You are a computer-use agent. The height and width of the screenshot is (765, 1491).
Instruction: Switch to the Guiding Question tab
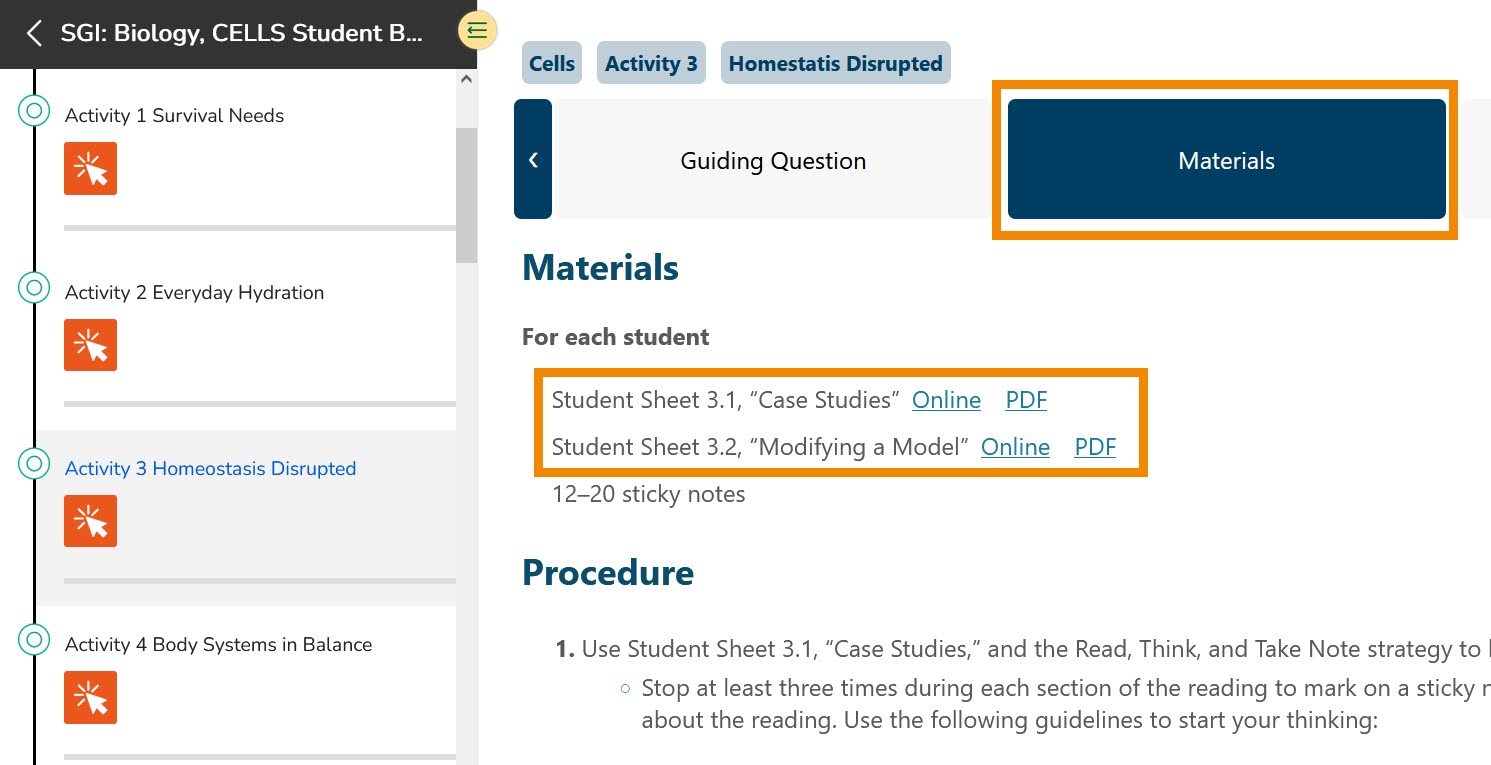tap(773, 160)
